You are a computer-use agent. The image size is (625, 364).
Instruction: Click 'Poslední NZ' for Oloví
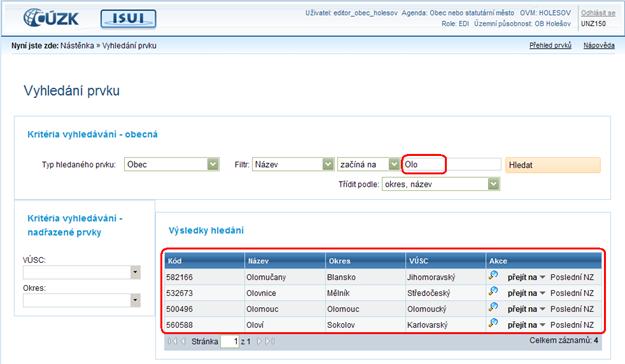point(572,325)
